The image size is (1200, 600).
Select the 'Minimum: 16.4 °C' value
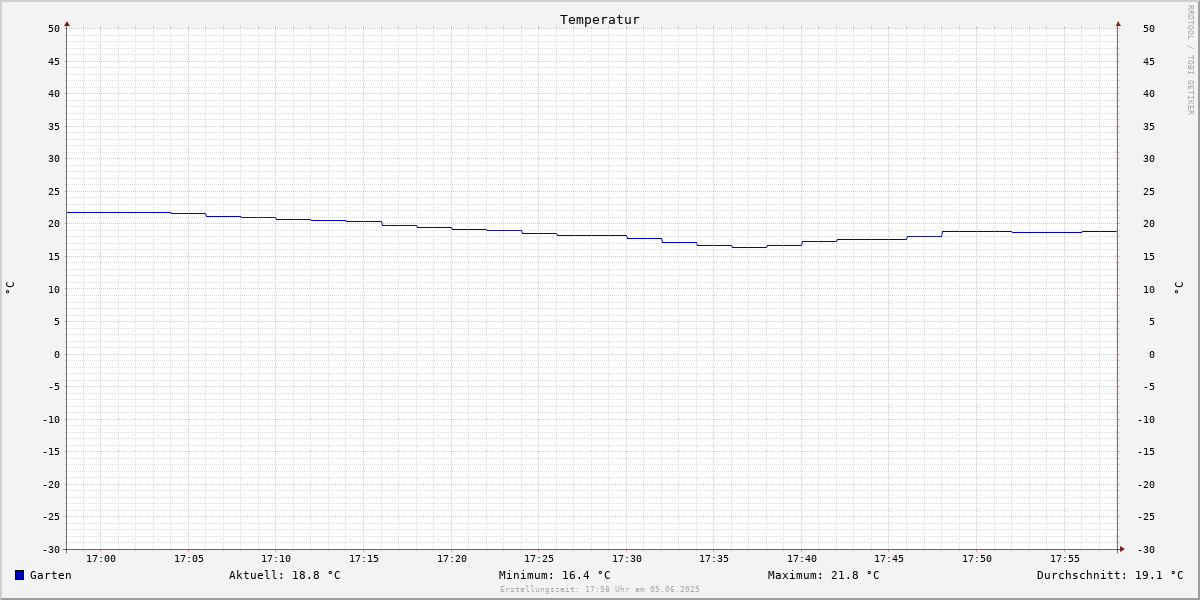click(555, 575)
